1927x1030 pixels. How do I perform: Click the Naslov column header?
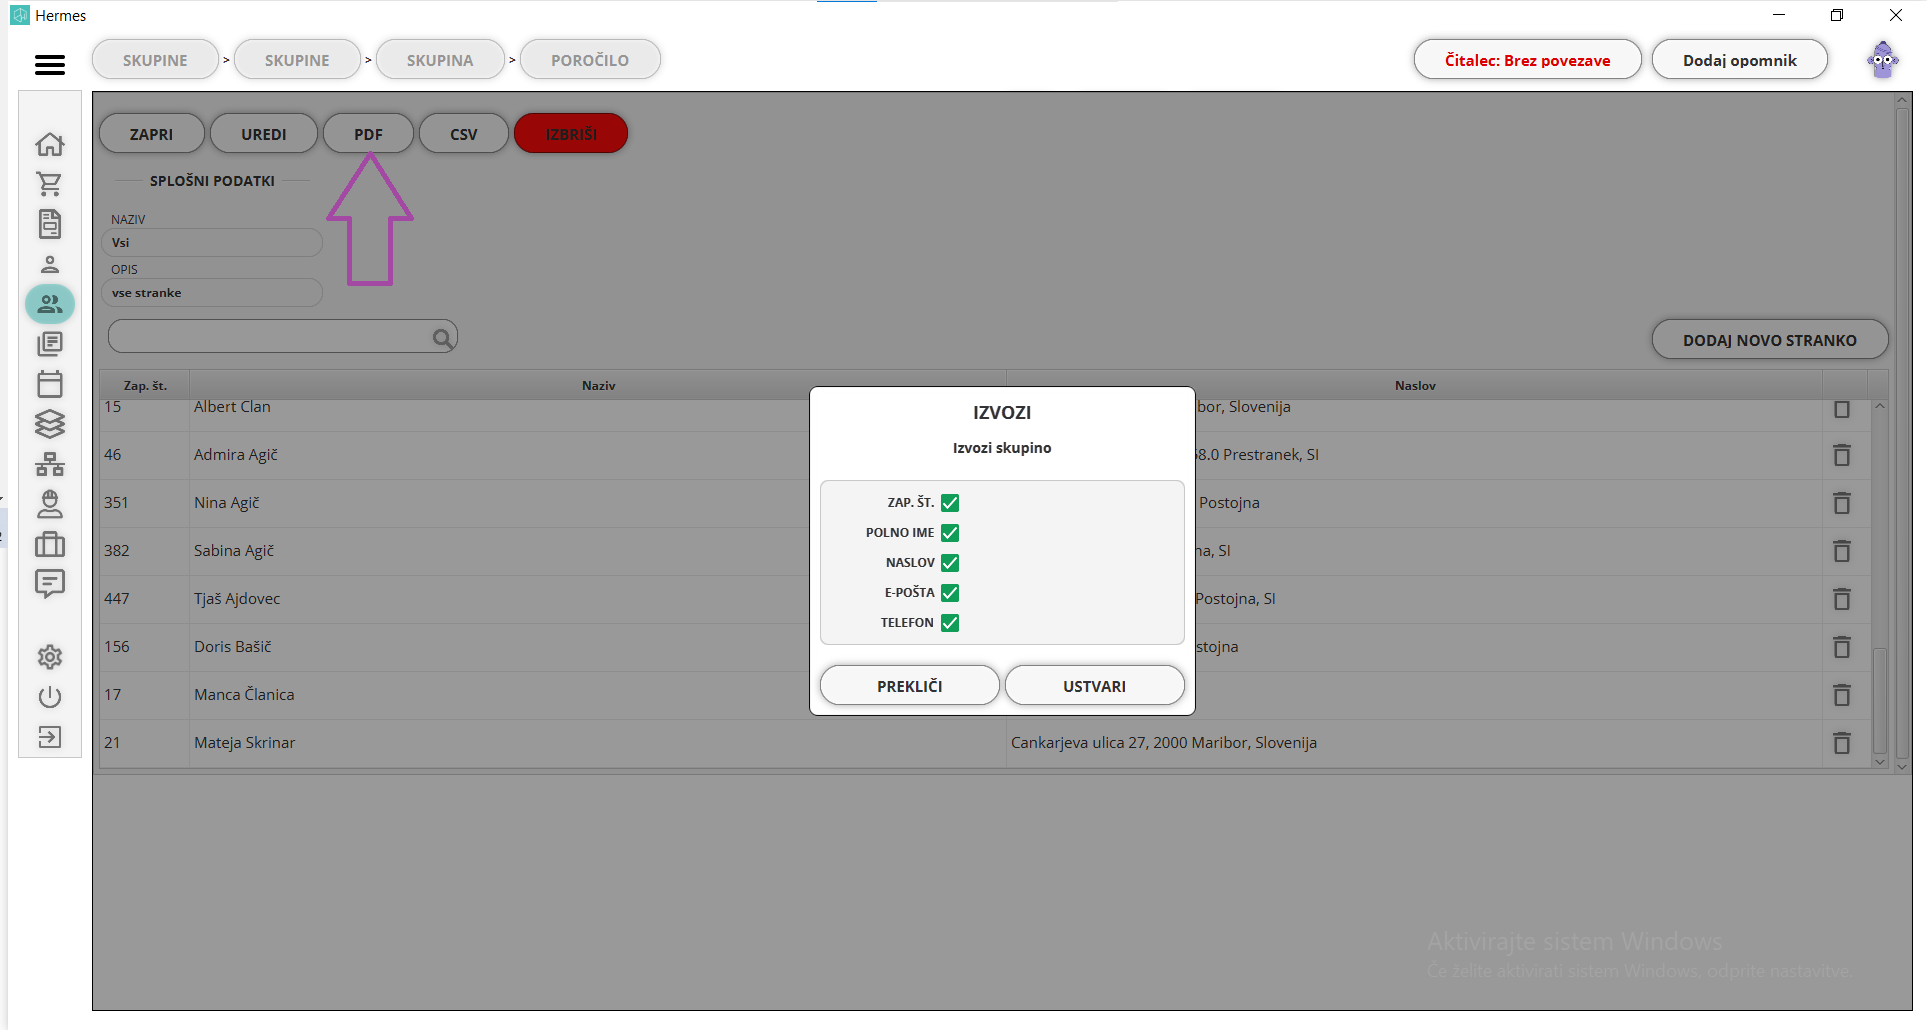point(1415,386)
